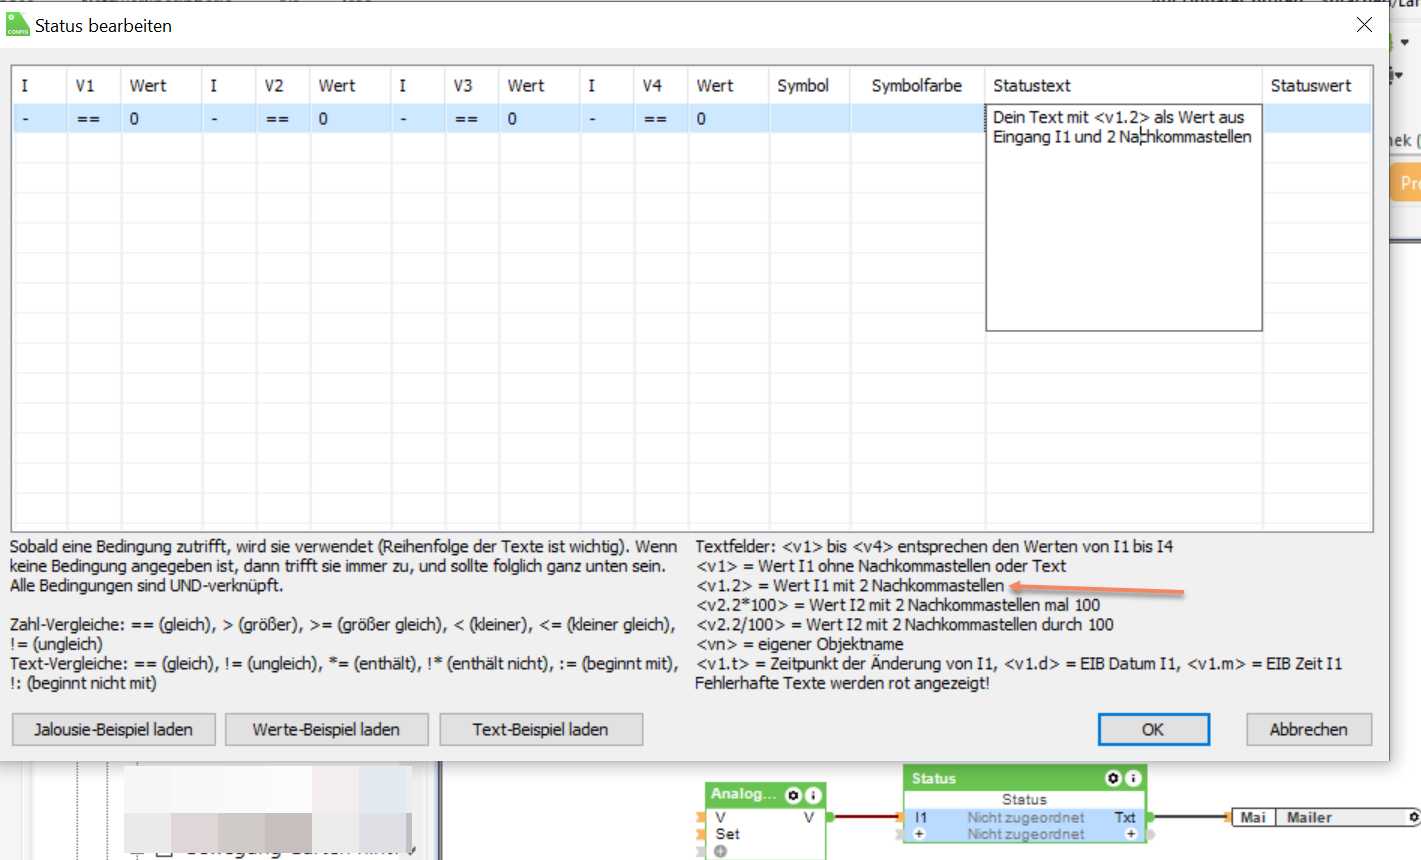
Task: Click help line '<vn> = eigener Objektname'
Action: tap(799, 644)
